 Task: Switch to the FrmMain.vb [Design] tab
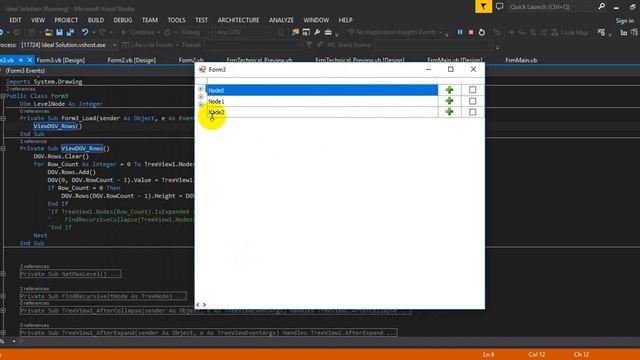tap(455, 60)
